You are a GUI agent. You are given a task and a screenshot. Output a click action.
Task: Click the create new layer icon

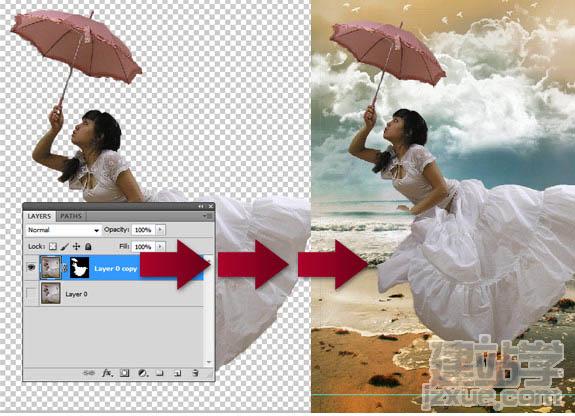pyautogui.click(x=177, y=373)
